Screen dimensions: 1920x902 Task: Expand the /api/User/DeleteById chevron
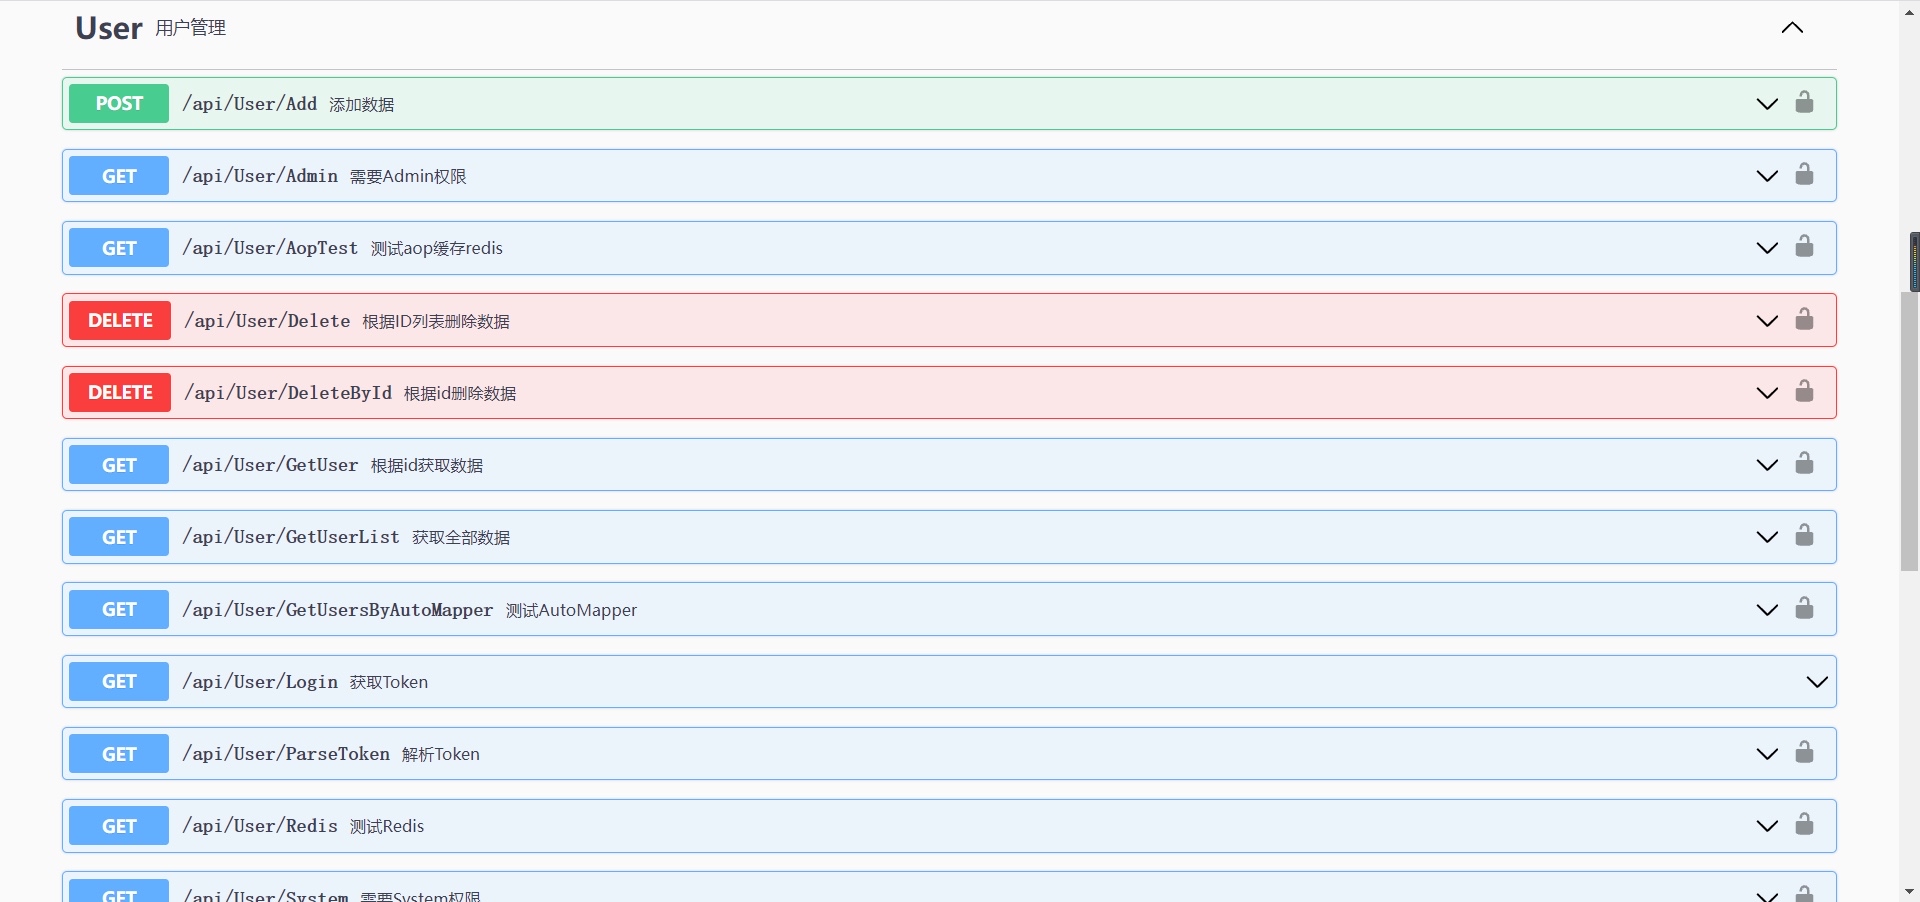tap(1767, 393)
